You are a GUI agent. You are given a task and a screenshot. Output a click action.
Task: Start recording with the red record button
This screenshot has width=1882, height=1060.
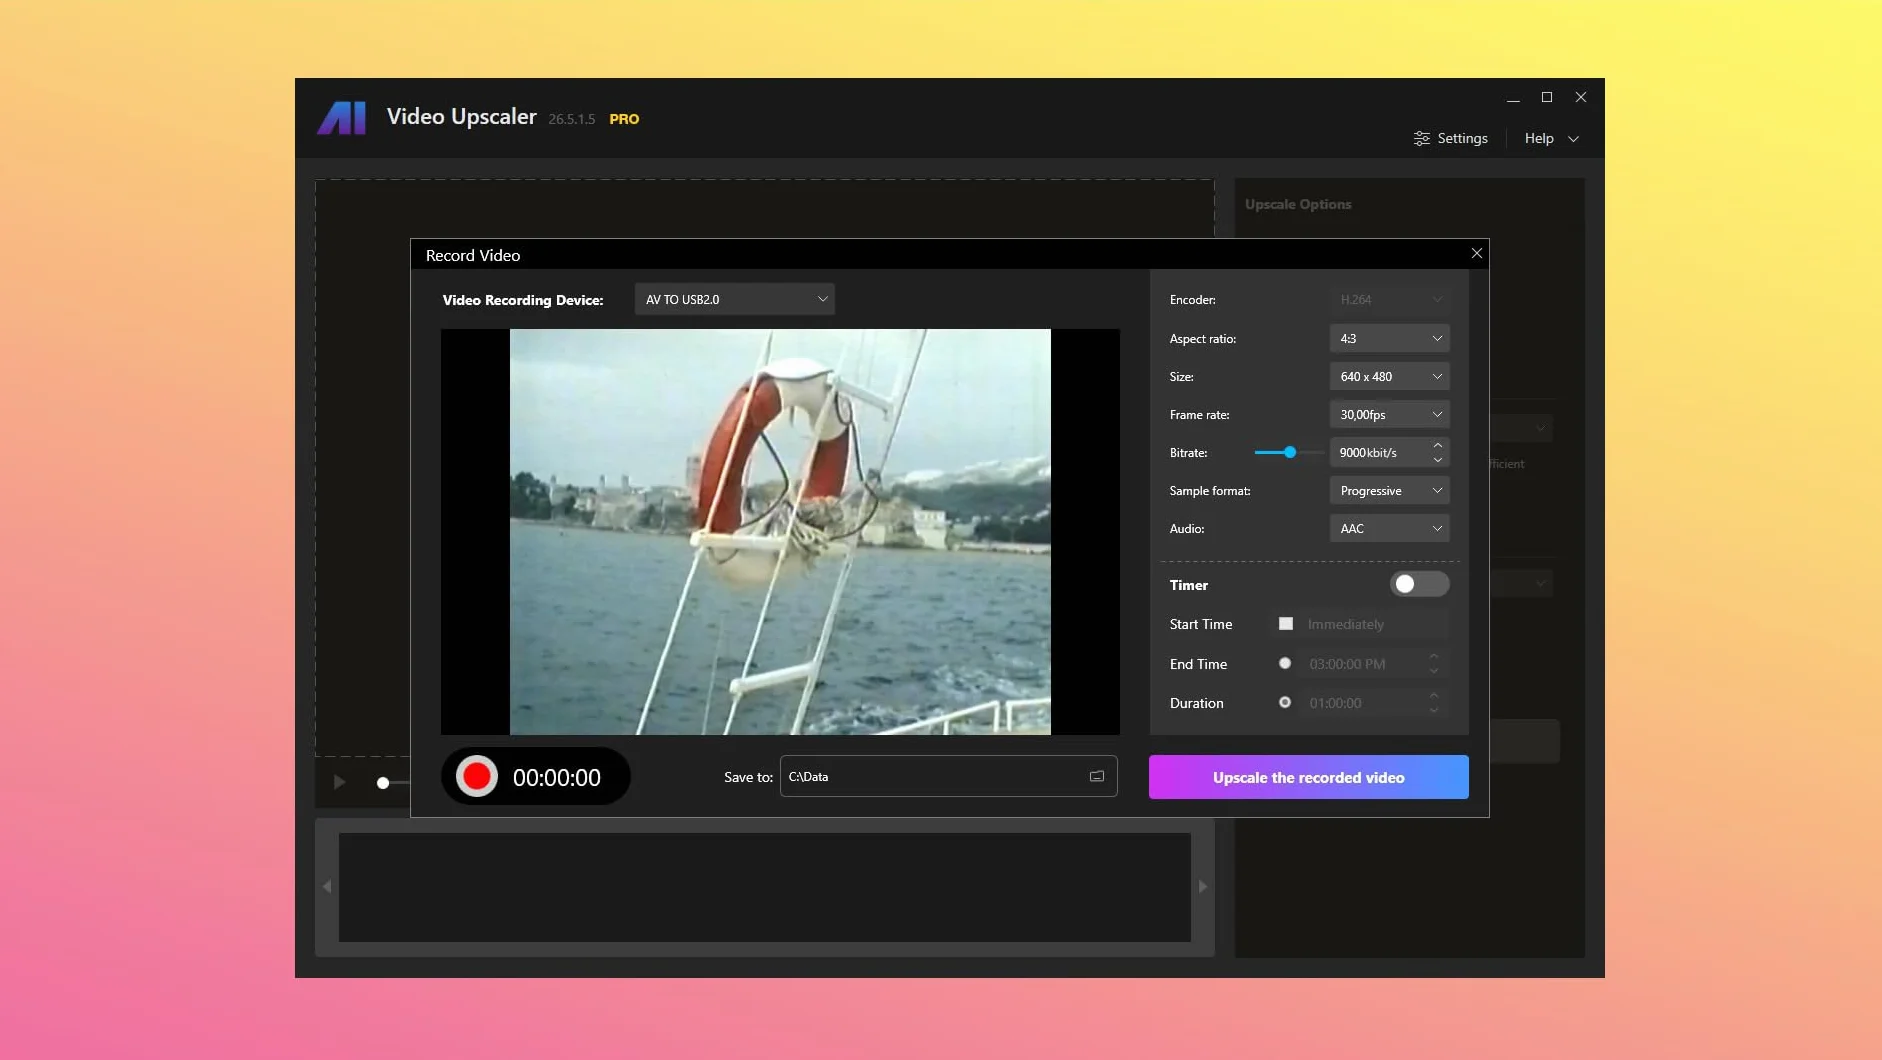477,777
